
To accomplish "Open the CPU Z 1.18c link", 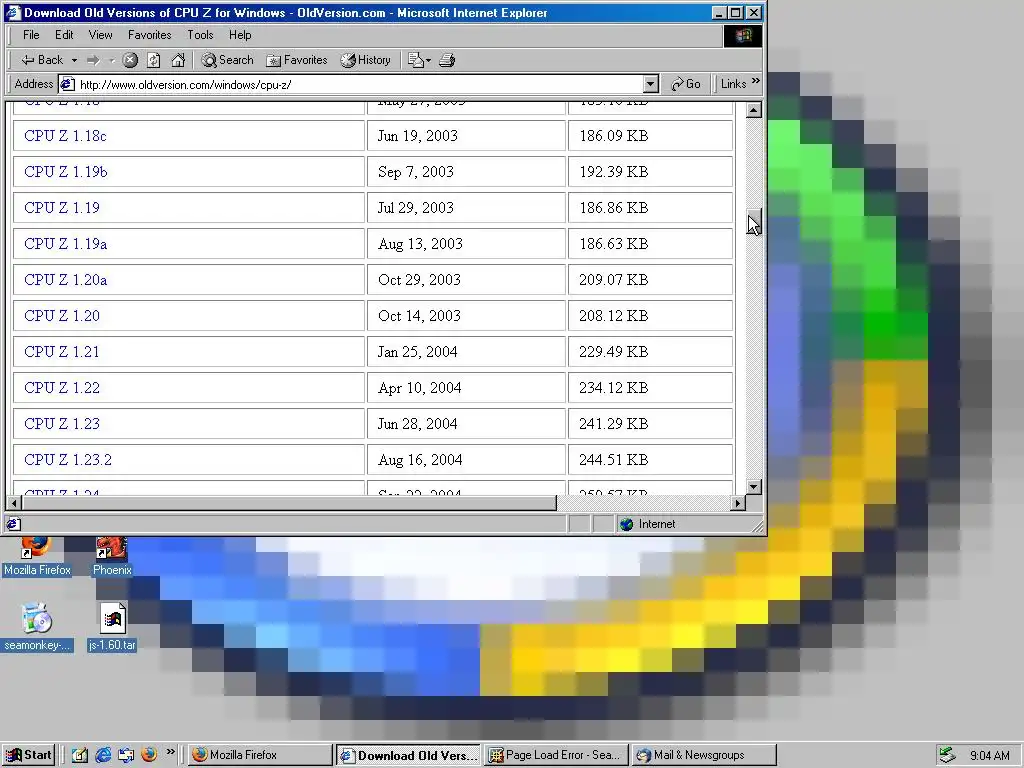I will 65,136.
